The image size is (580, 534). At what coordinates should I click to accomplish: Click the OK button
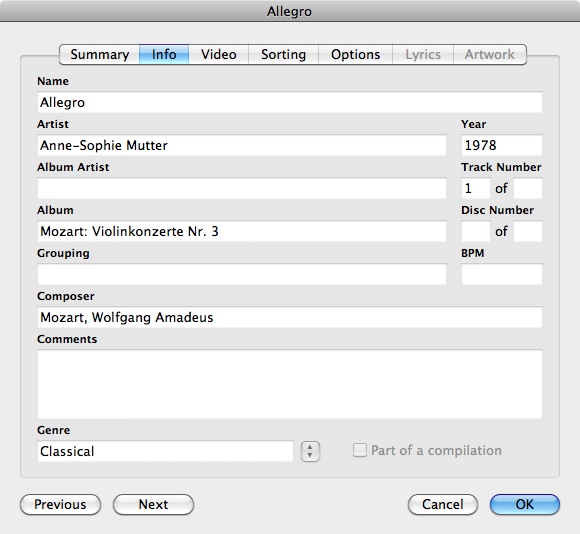pos(525,504)
